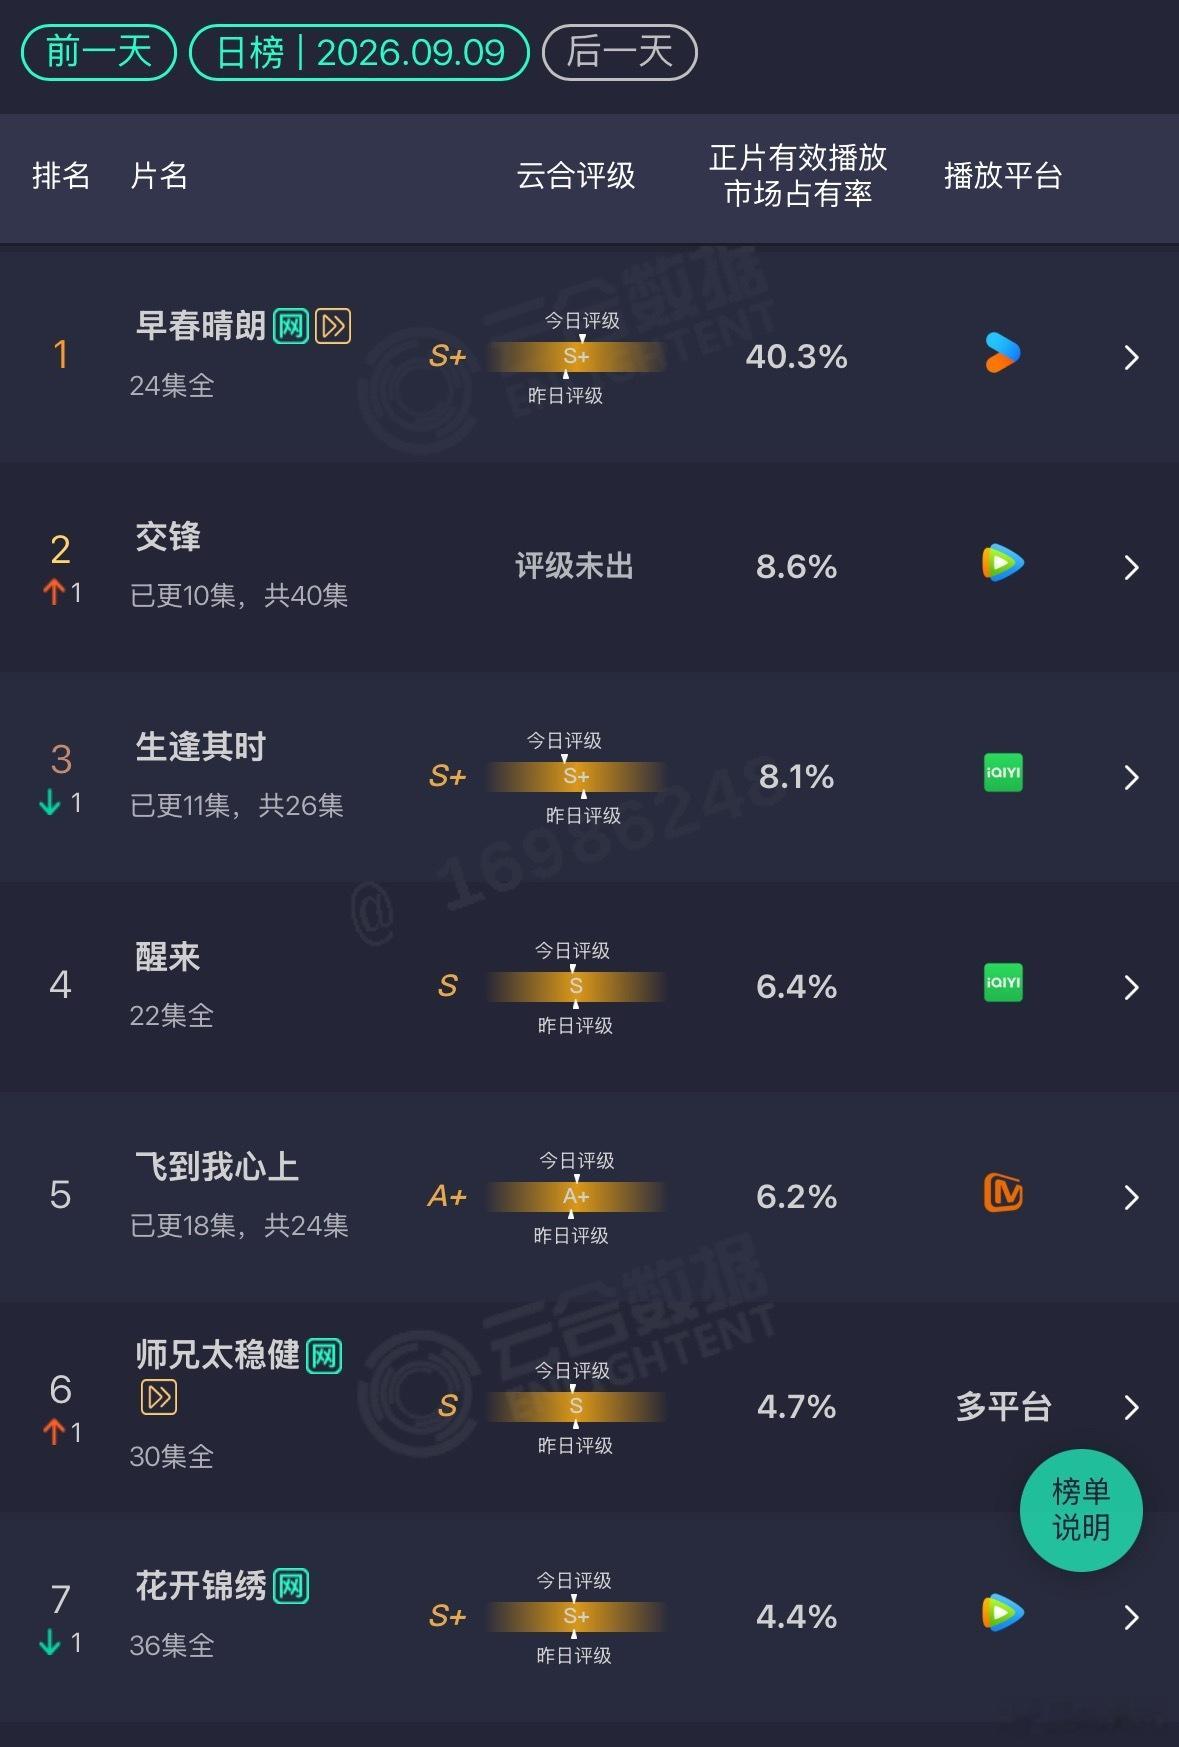Tap the 网 badge beside 师兄太稳健

324,1356
